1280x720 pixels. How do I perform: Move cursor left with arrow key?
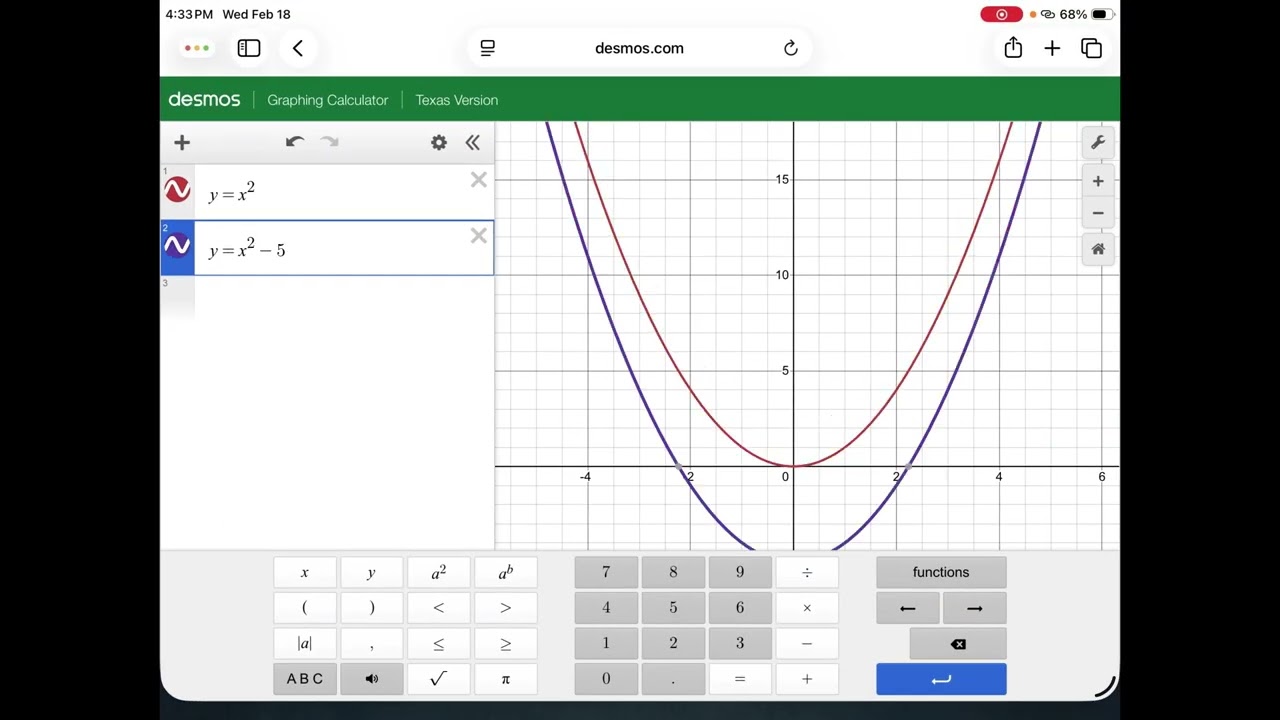[x=908, y=608]
